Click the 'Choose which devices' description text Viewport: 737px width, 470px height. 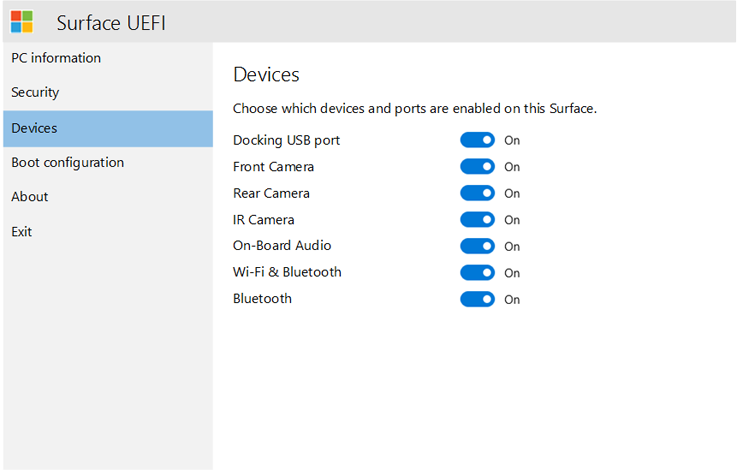414,108
